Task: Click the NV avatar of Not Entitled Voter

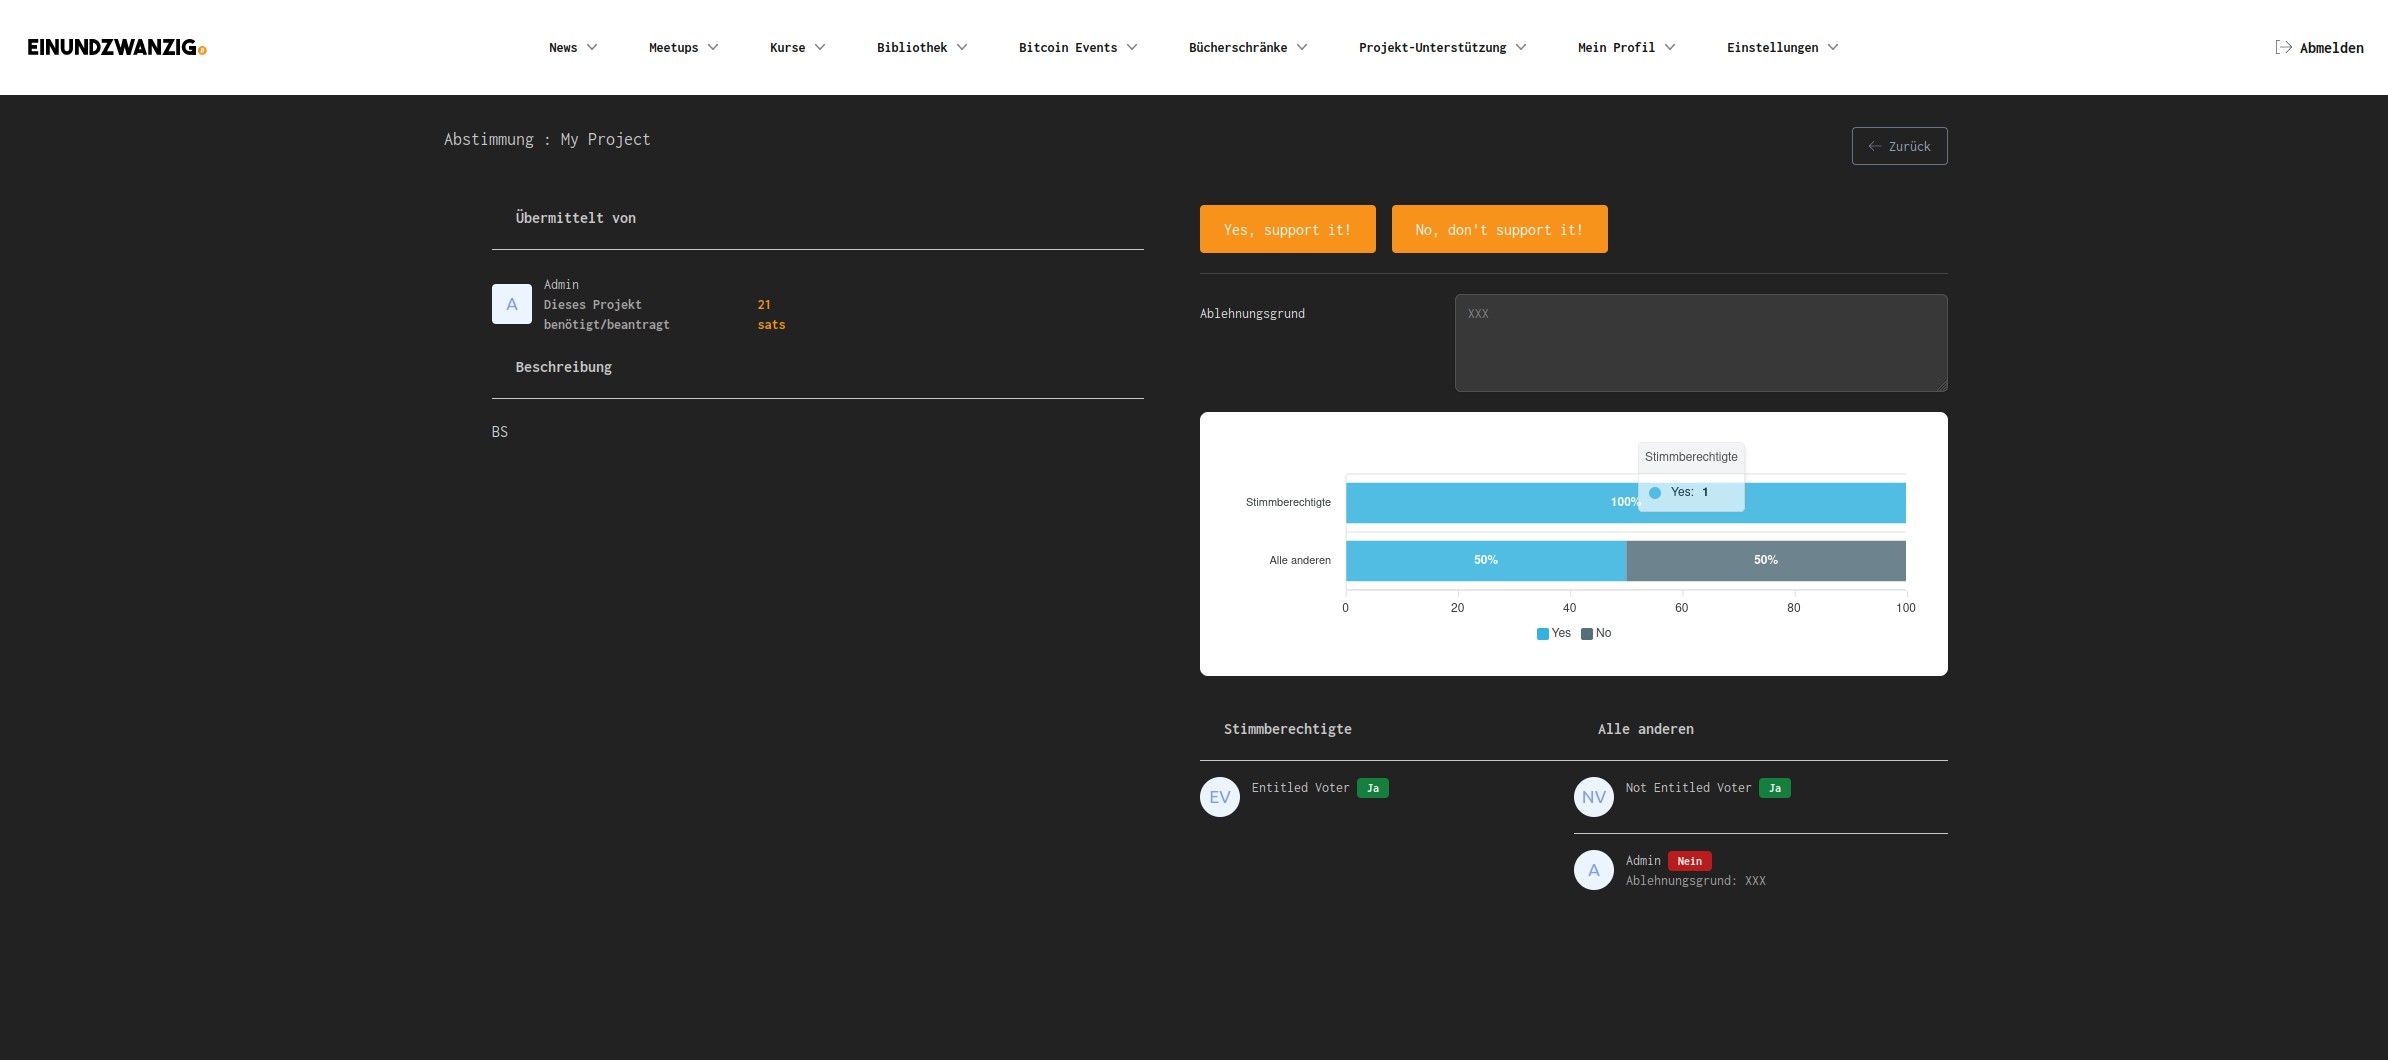Action: pyautogui.click(x=1593, y=797)
